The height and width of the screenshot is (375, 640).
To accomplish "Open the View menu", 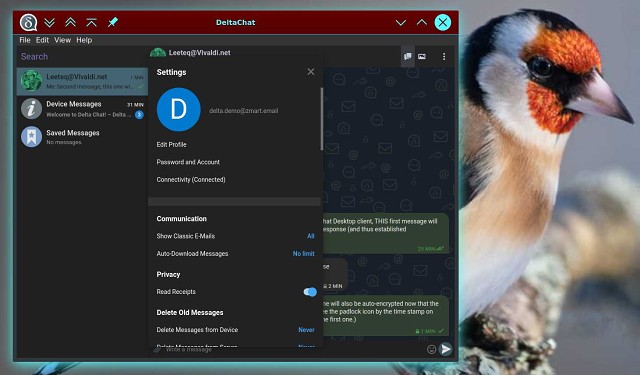I will coord(62,40).
